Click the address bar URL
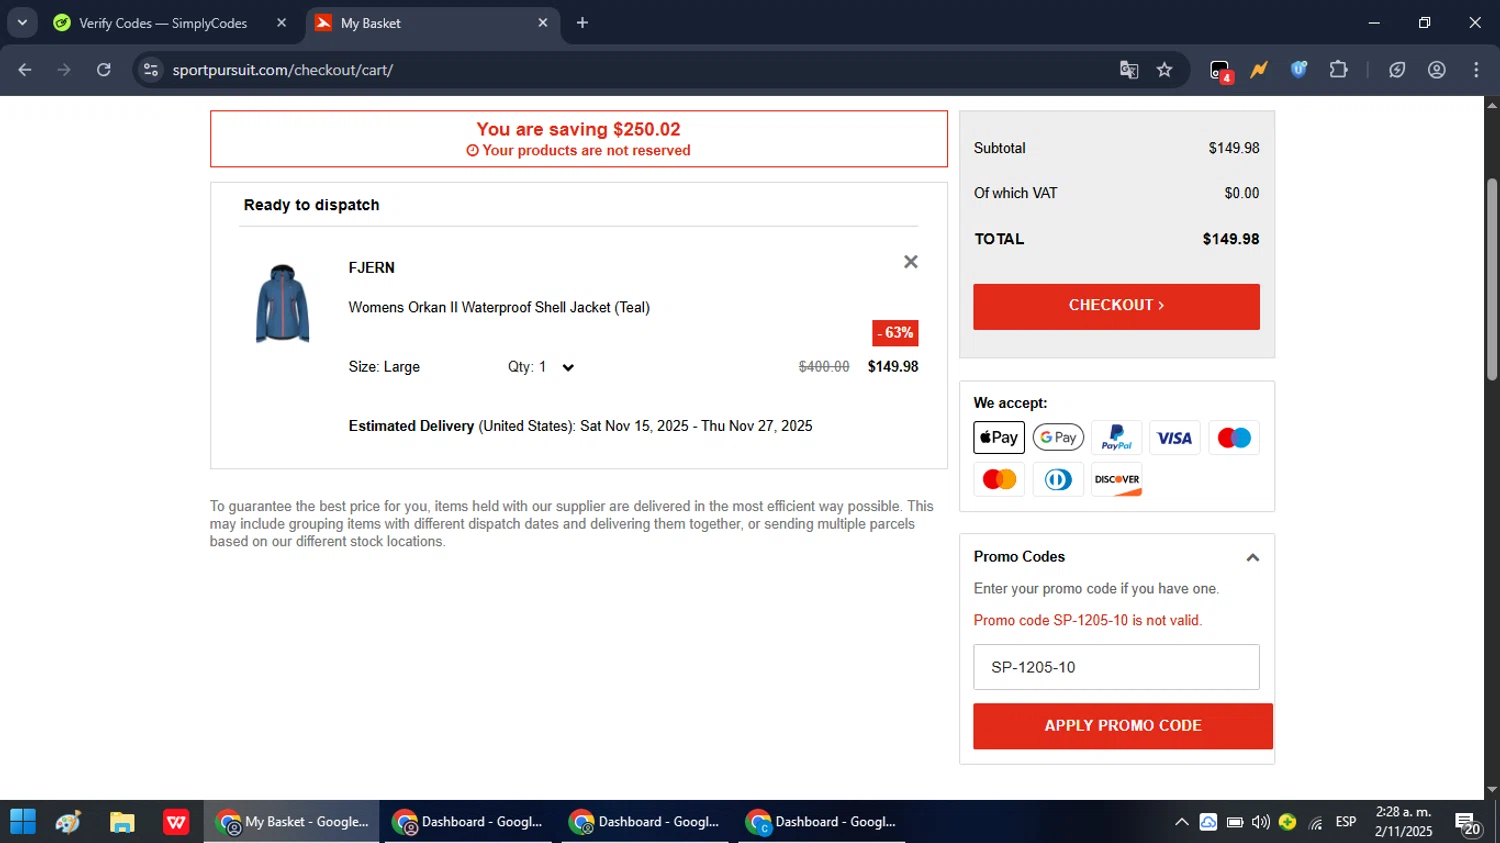The width and height of the screenshot is (1500, 843). [283, 70]
